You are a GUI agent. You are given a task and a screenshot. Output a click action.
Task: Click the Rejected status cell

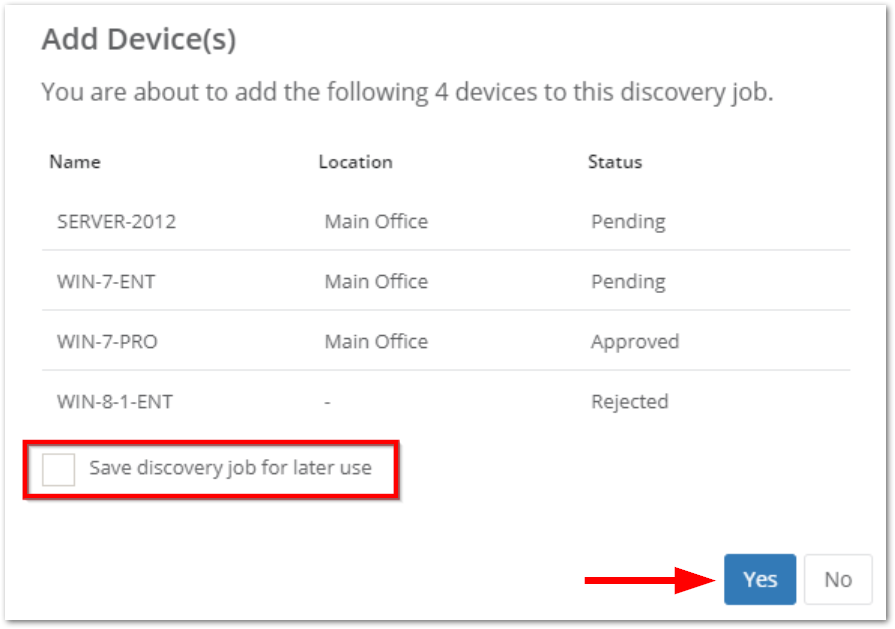(x=630, y=401)
